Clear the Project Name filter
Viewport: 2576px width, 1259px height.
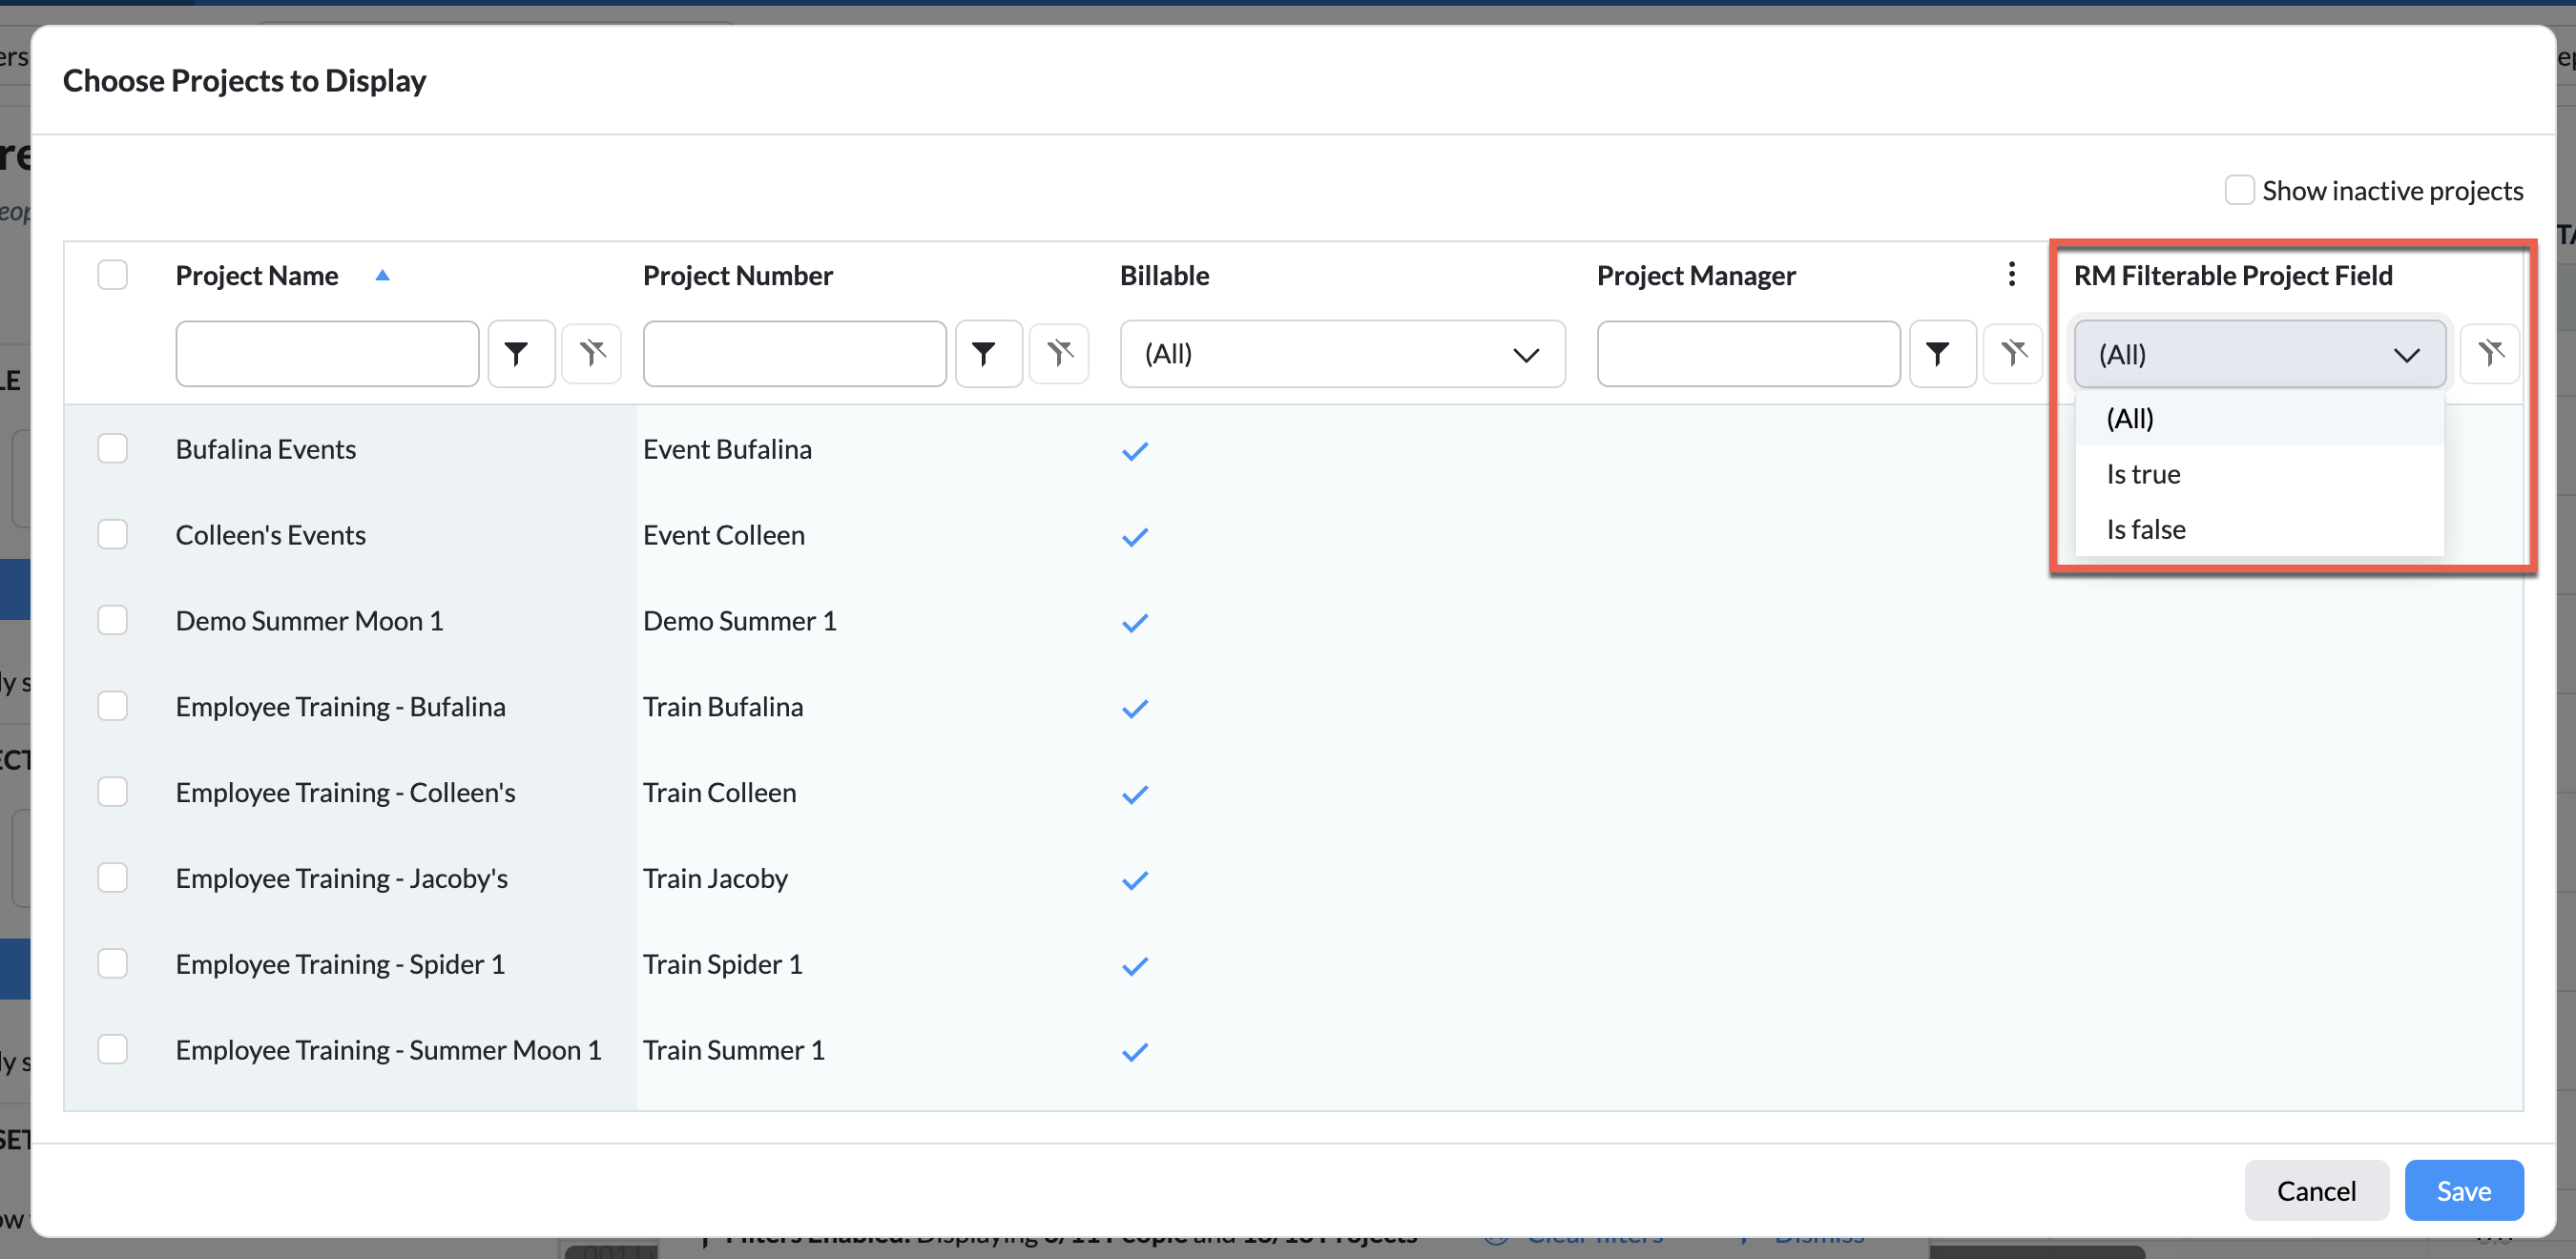click(592, 353)
